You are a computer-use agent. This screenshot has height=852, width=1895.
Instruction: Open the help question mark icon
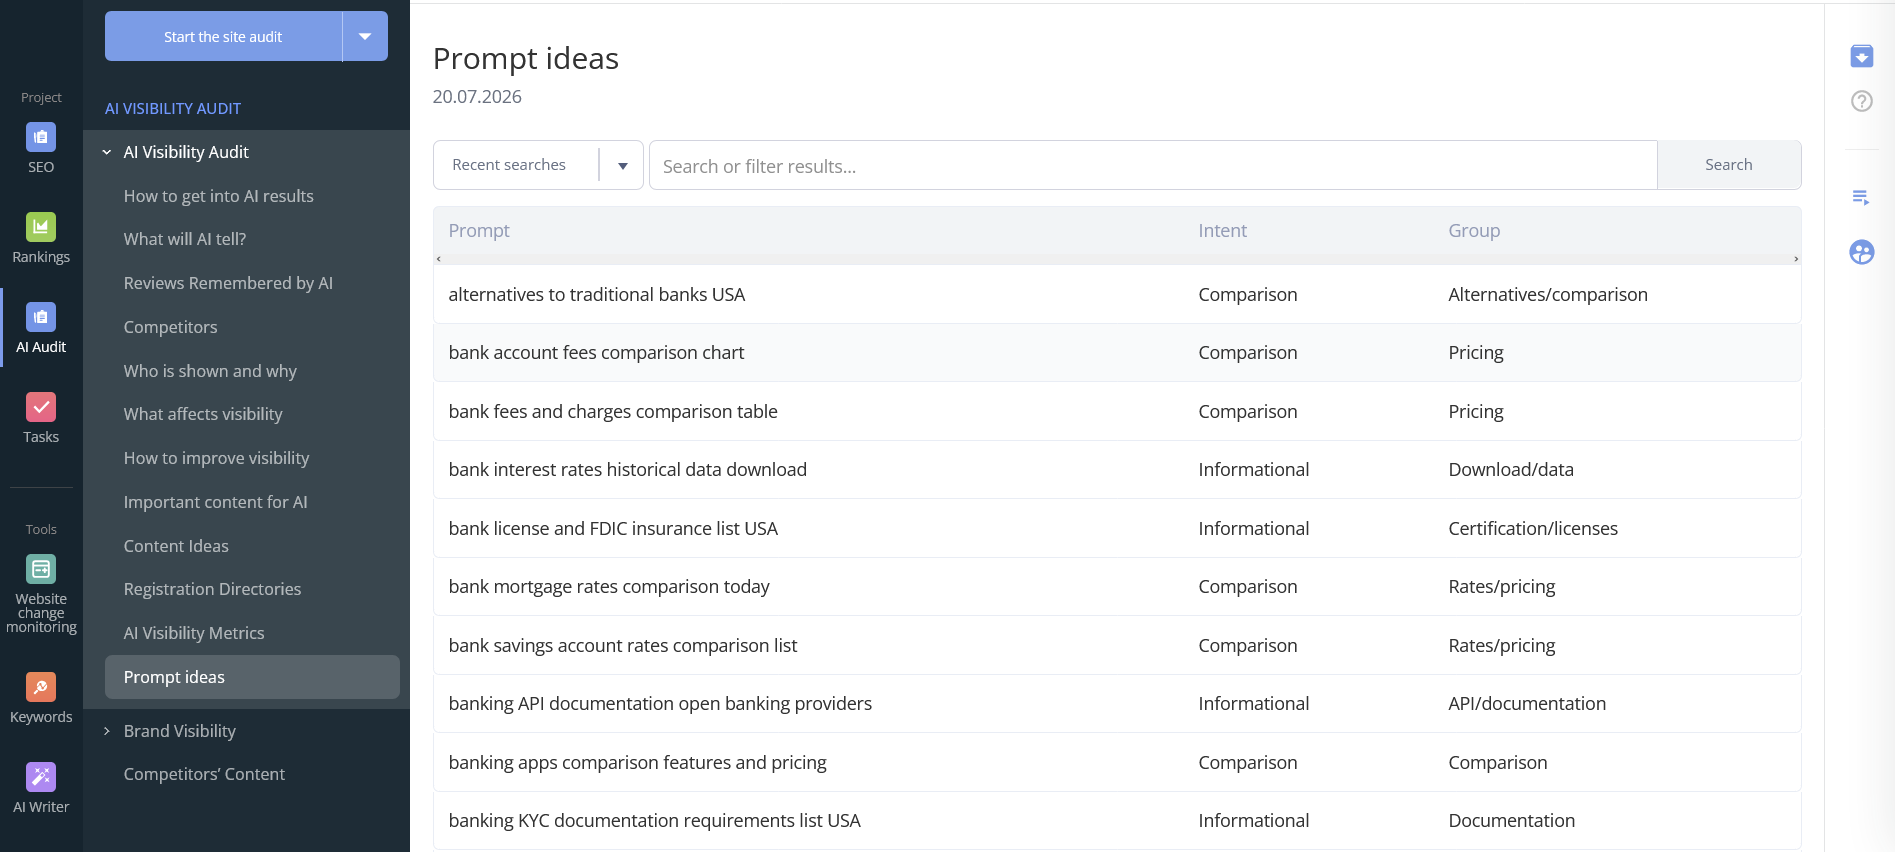click(x=1861, y=101)
